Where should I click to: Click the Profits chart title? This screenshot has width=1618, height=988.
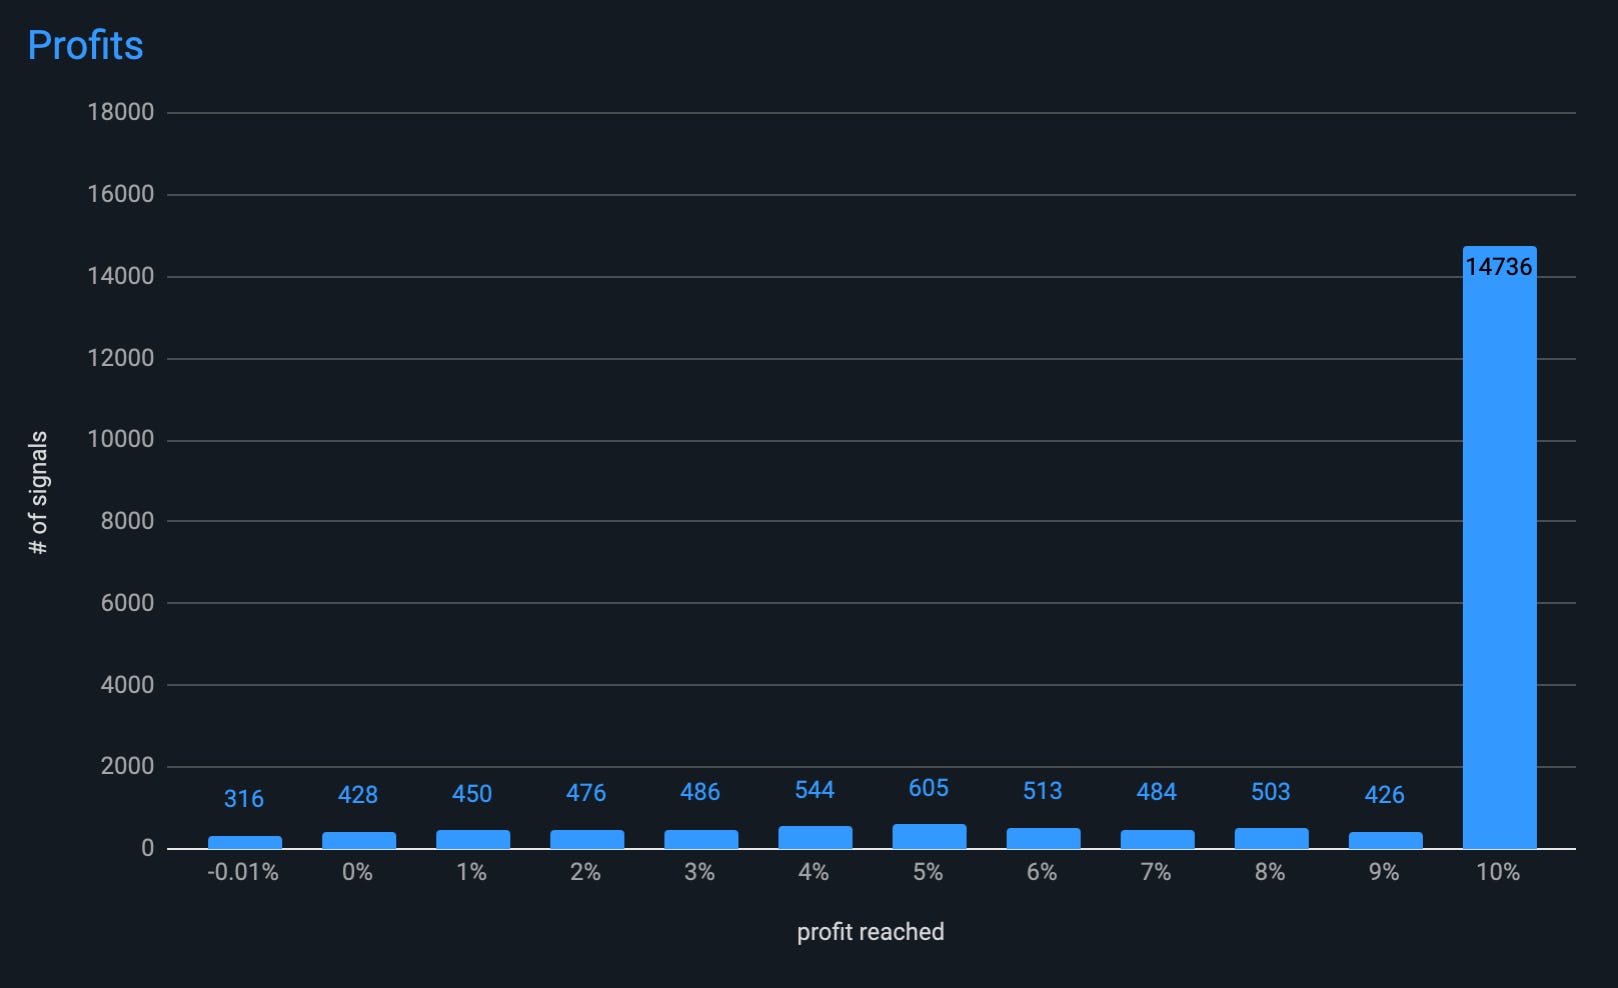[x=85, y=45]
